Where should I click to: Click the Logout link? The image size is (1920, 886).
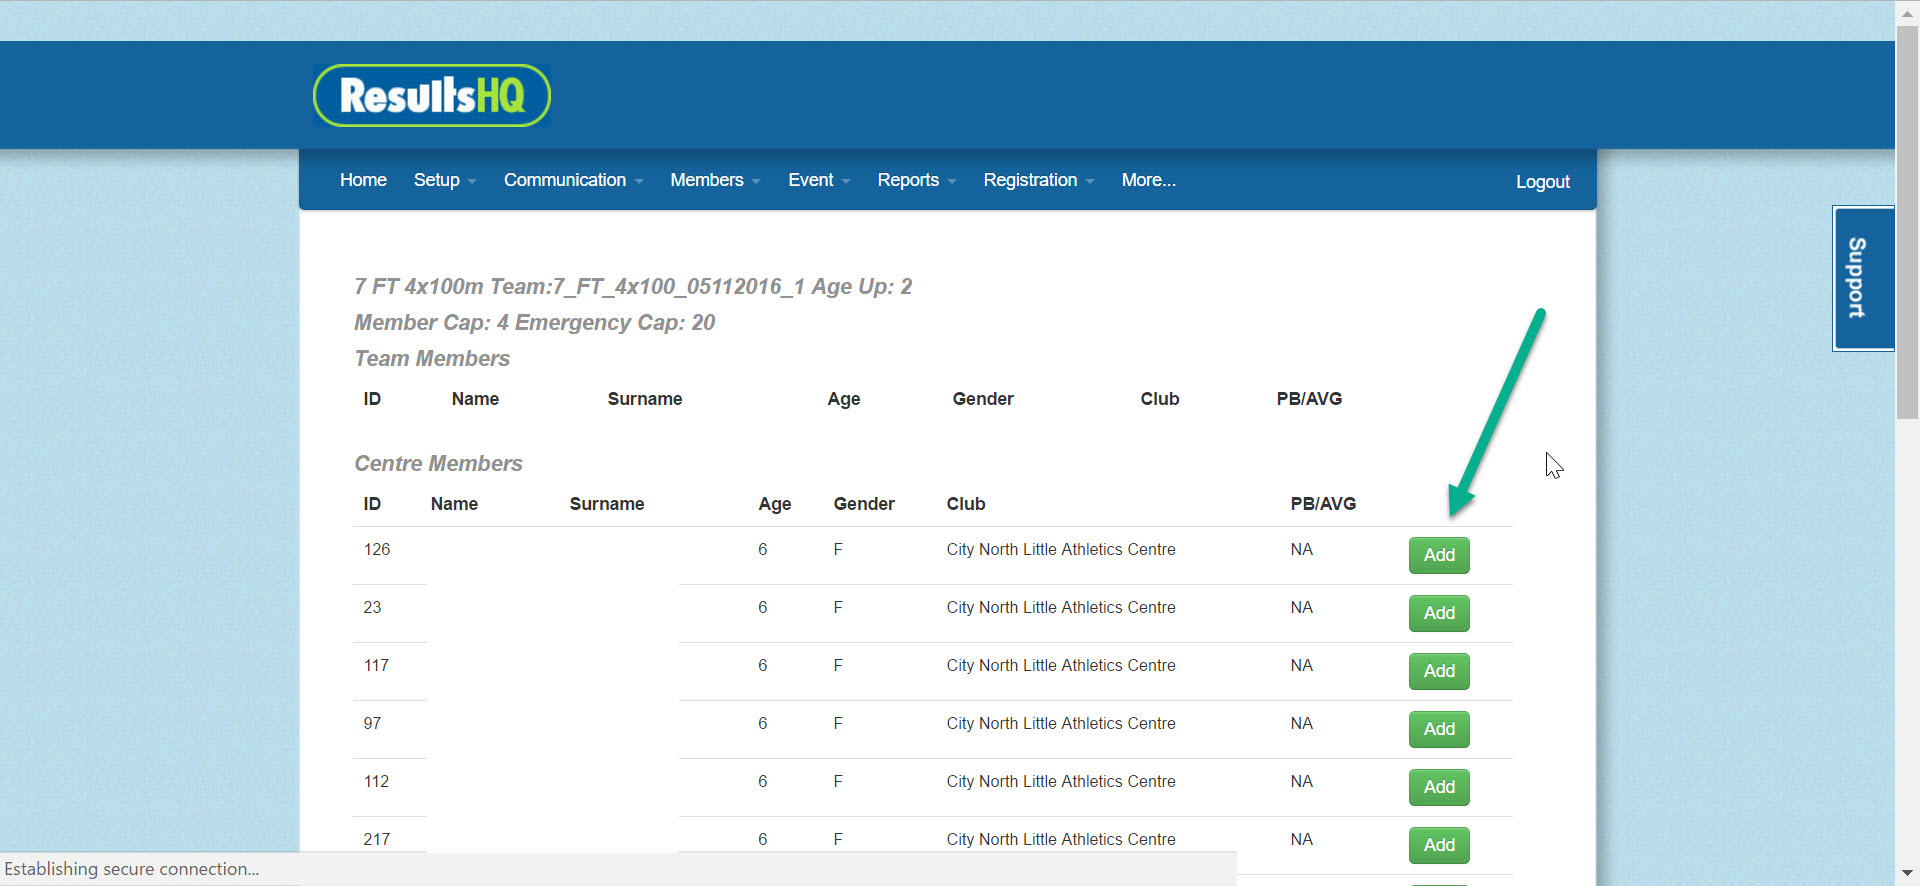click(x=1542, y=182)
